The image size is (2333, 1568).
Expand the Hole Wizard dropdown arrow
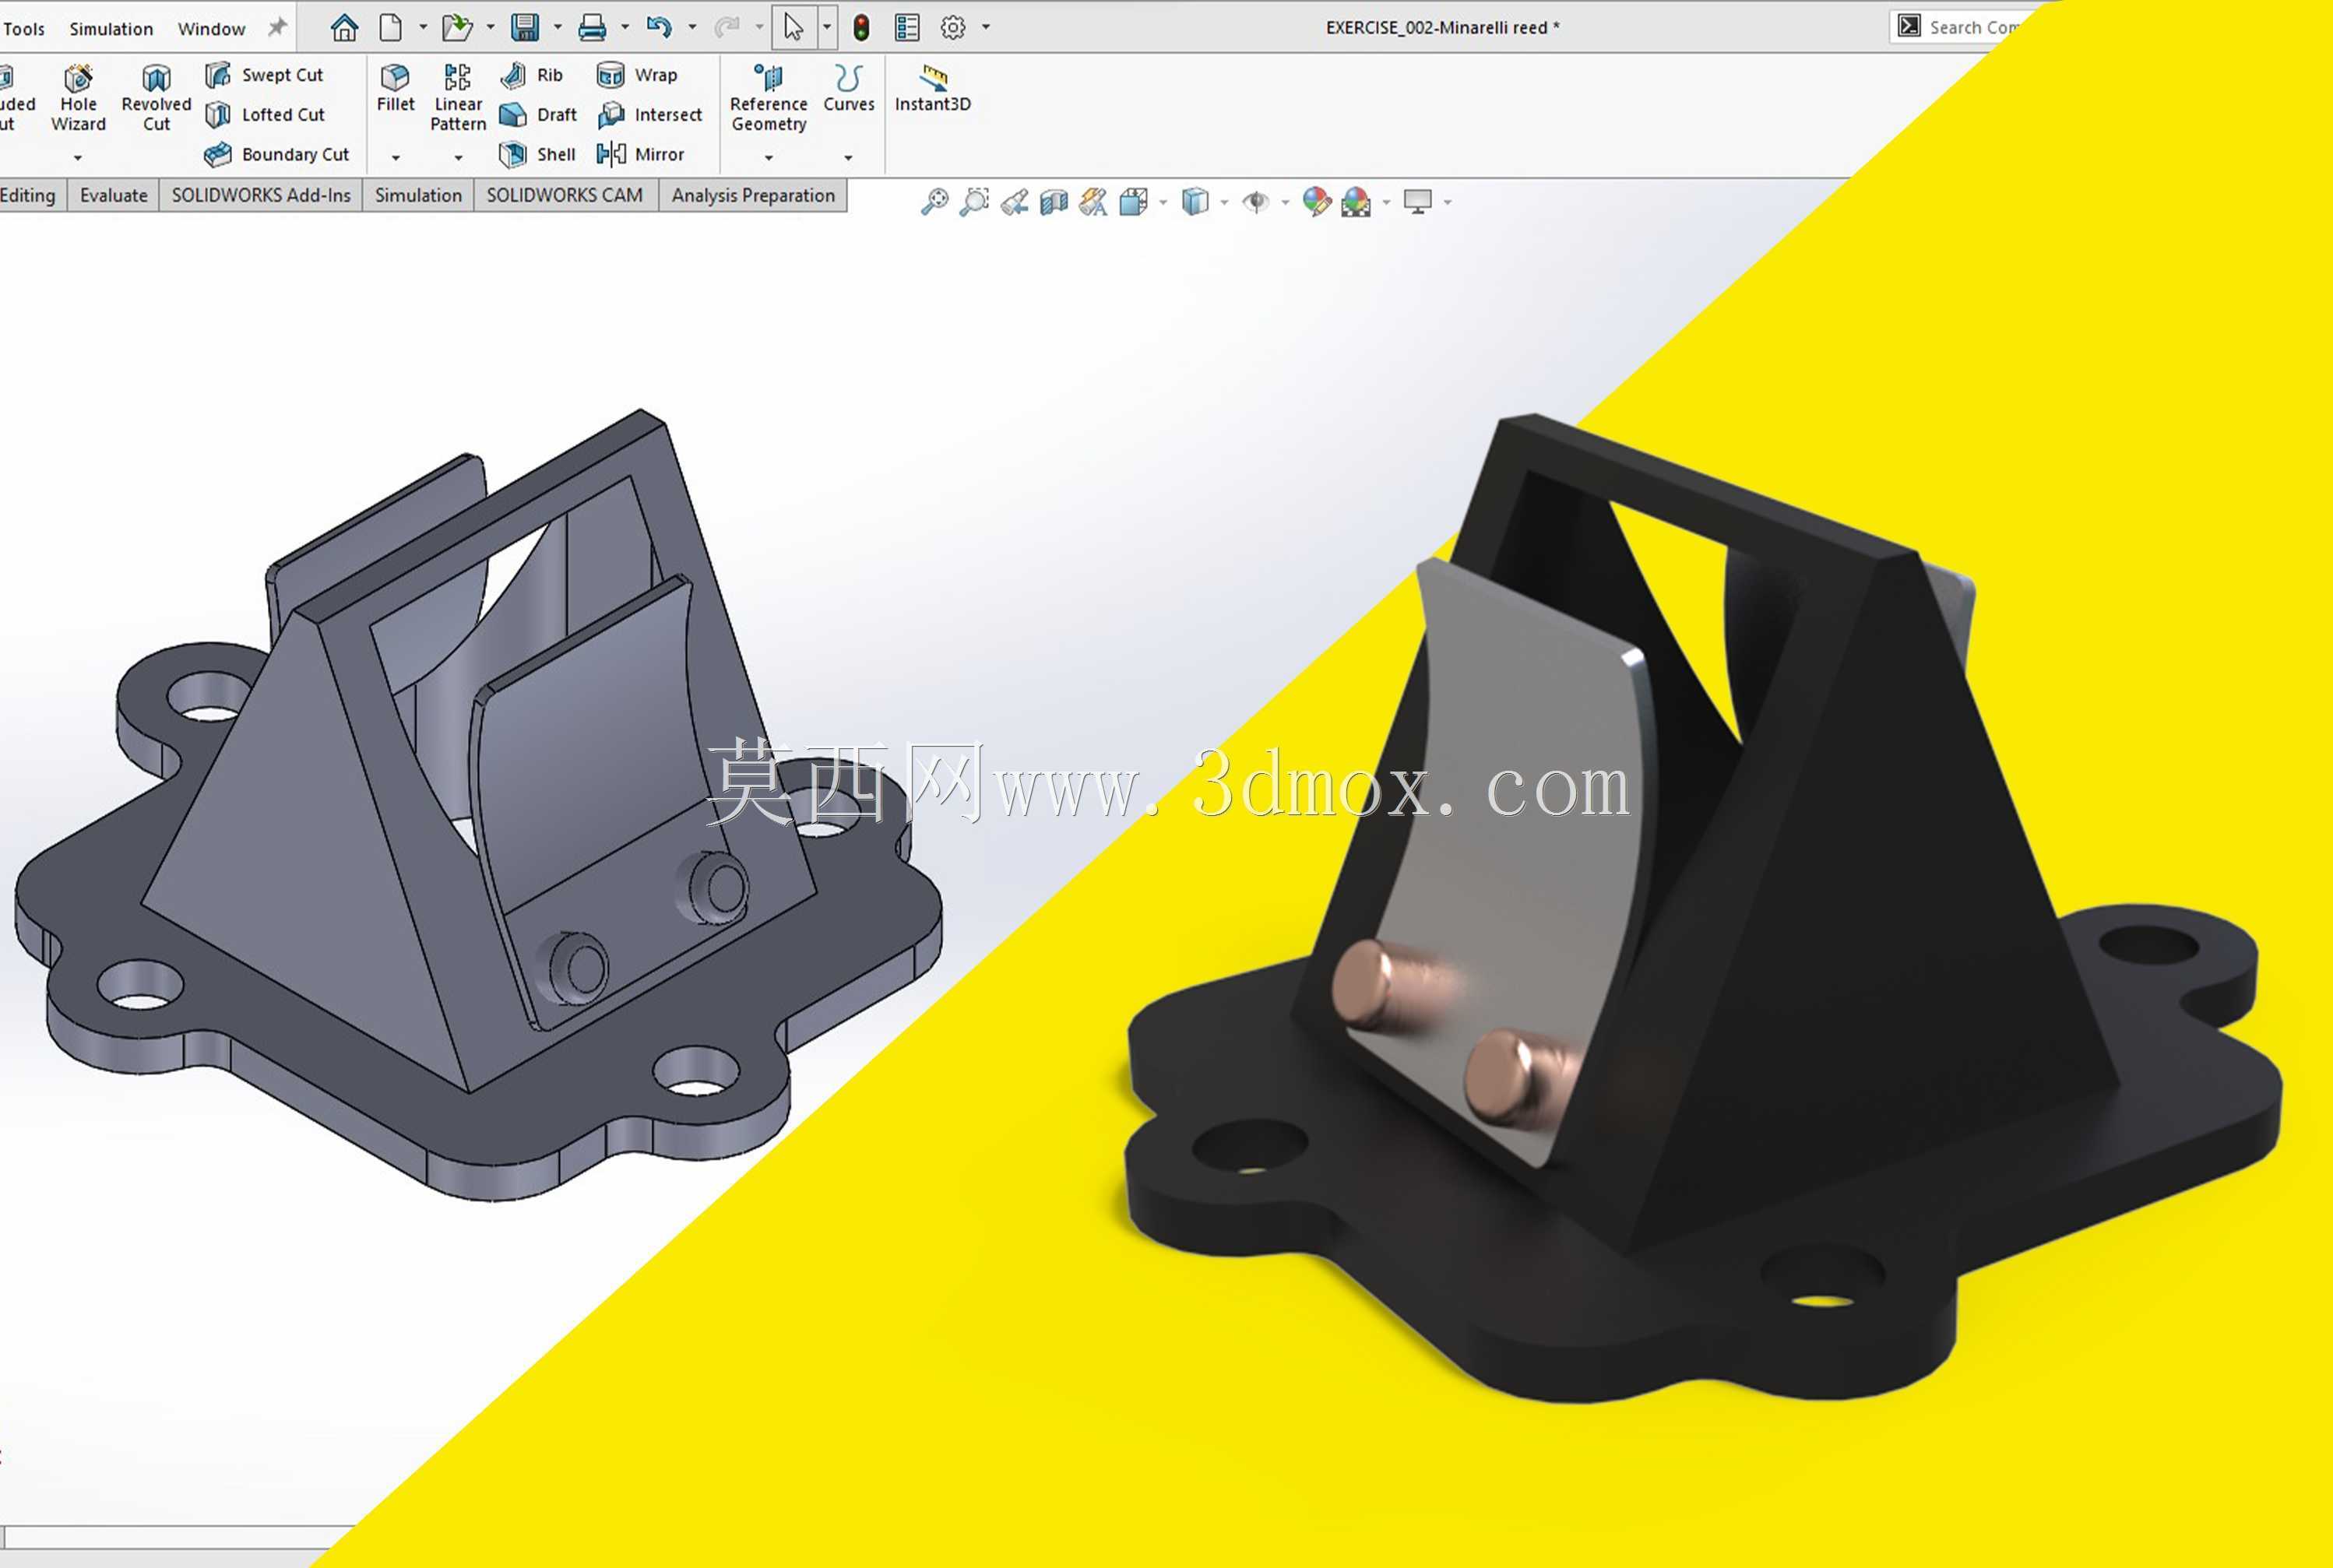tap(78, 158)
